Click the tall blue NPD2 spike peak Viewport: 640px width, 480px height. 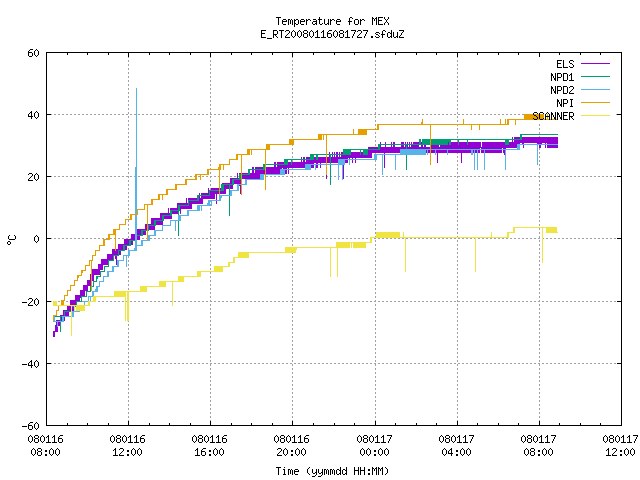tap(136, 89)
